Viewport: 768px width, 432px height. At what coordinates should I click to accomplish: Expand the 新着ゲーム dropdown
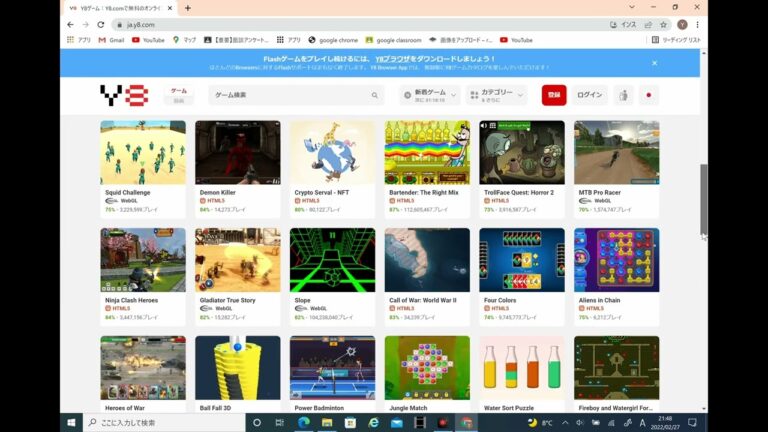click(x=429, y=95)
